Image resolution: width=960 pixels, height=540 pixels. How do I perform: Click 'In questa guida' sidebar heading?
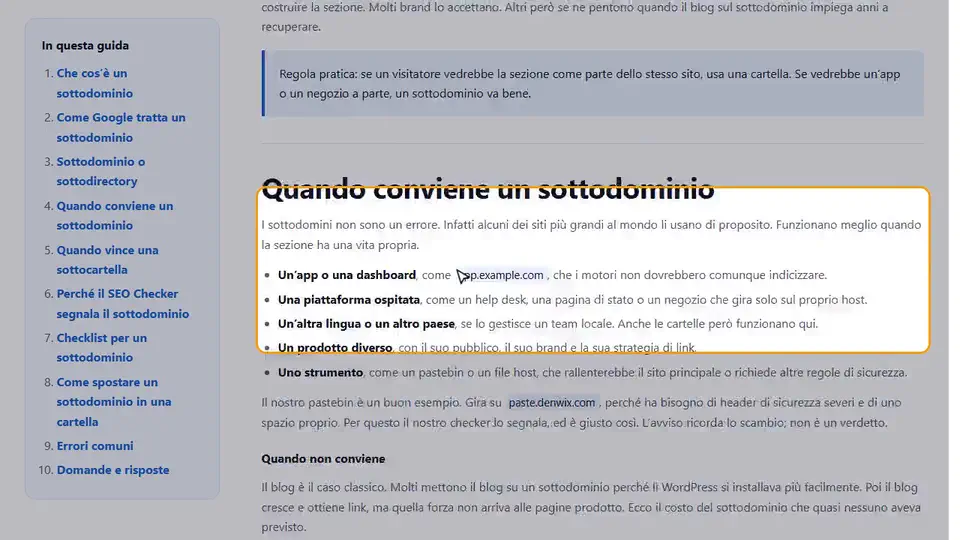coord(85,45)
